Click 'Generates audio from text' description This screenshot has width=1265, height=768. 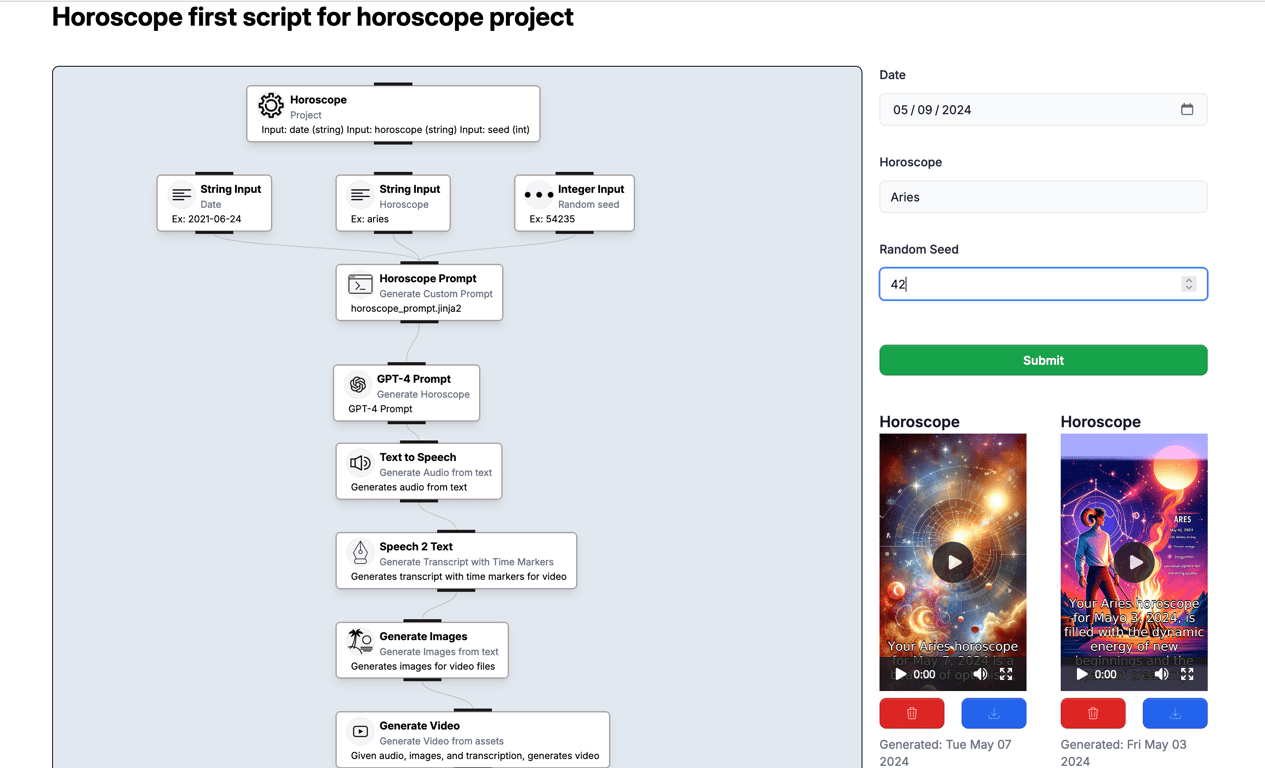[409, 487]
